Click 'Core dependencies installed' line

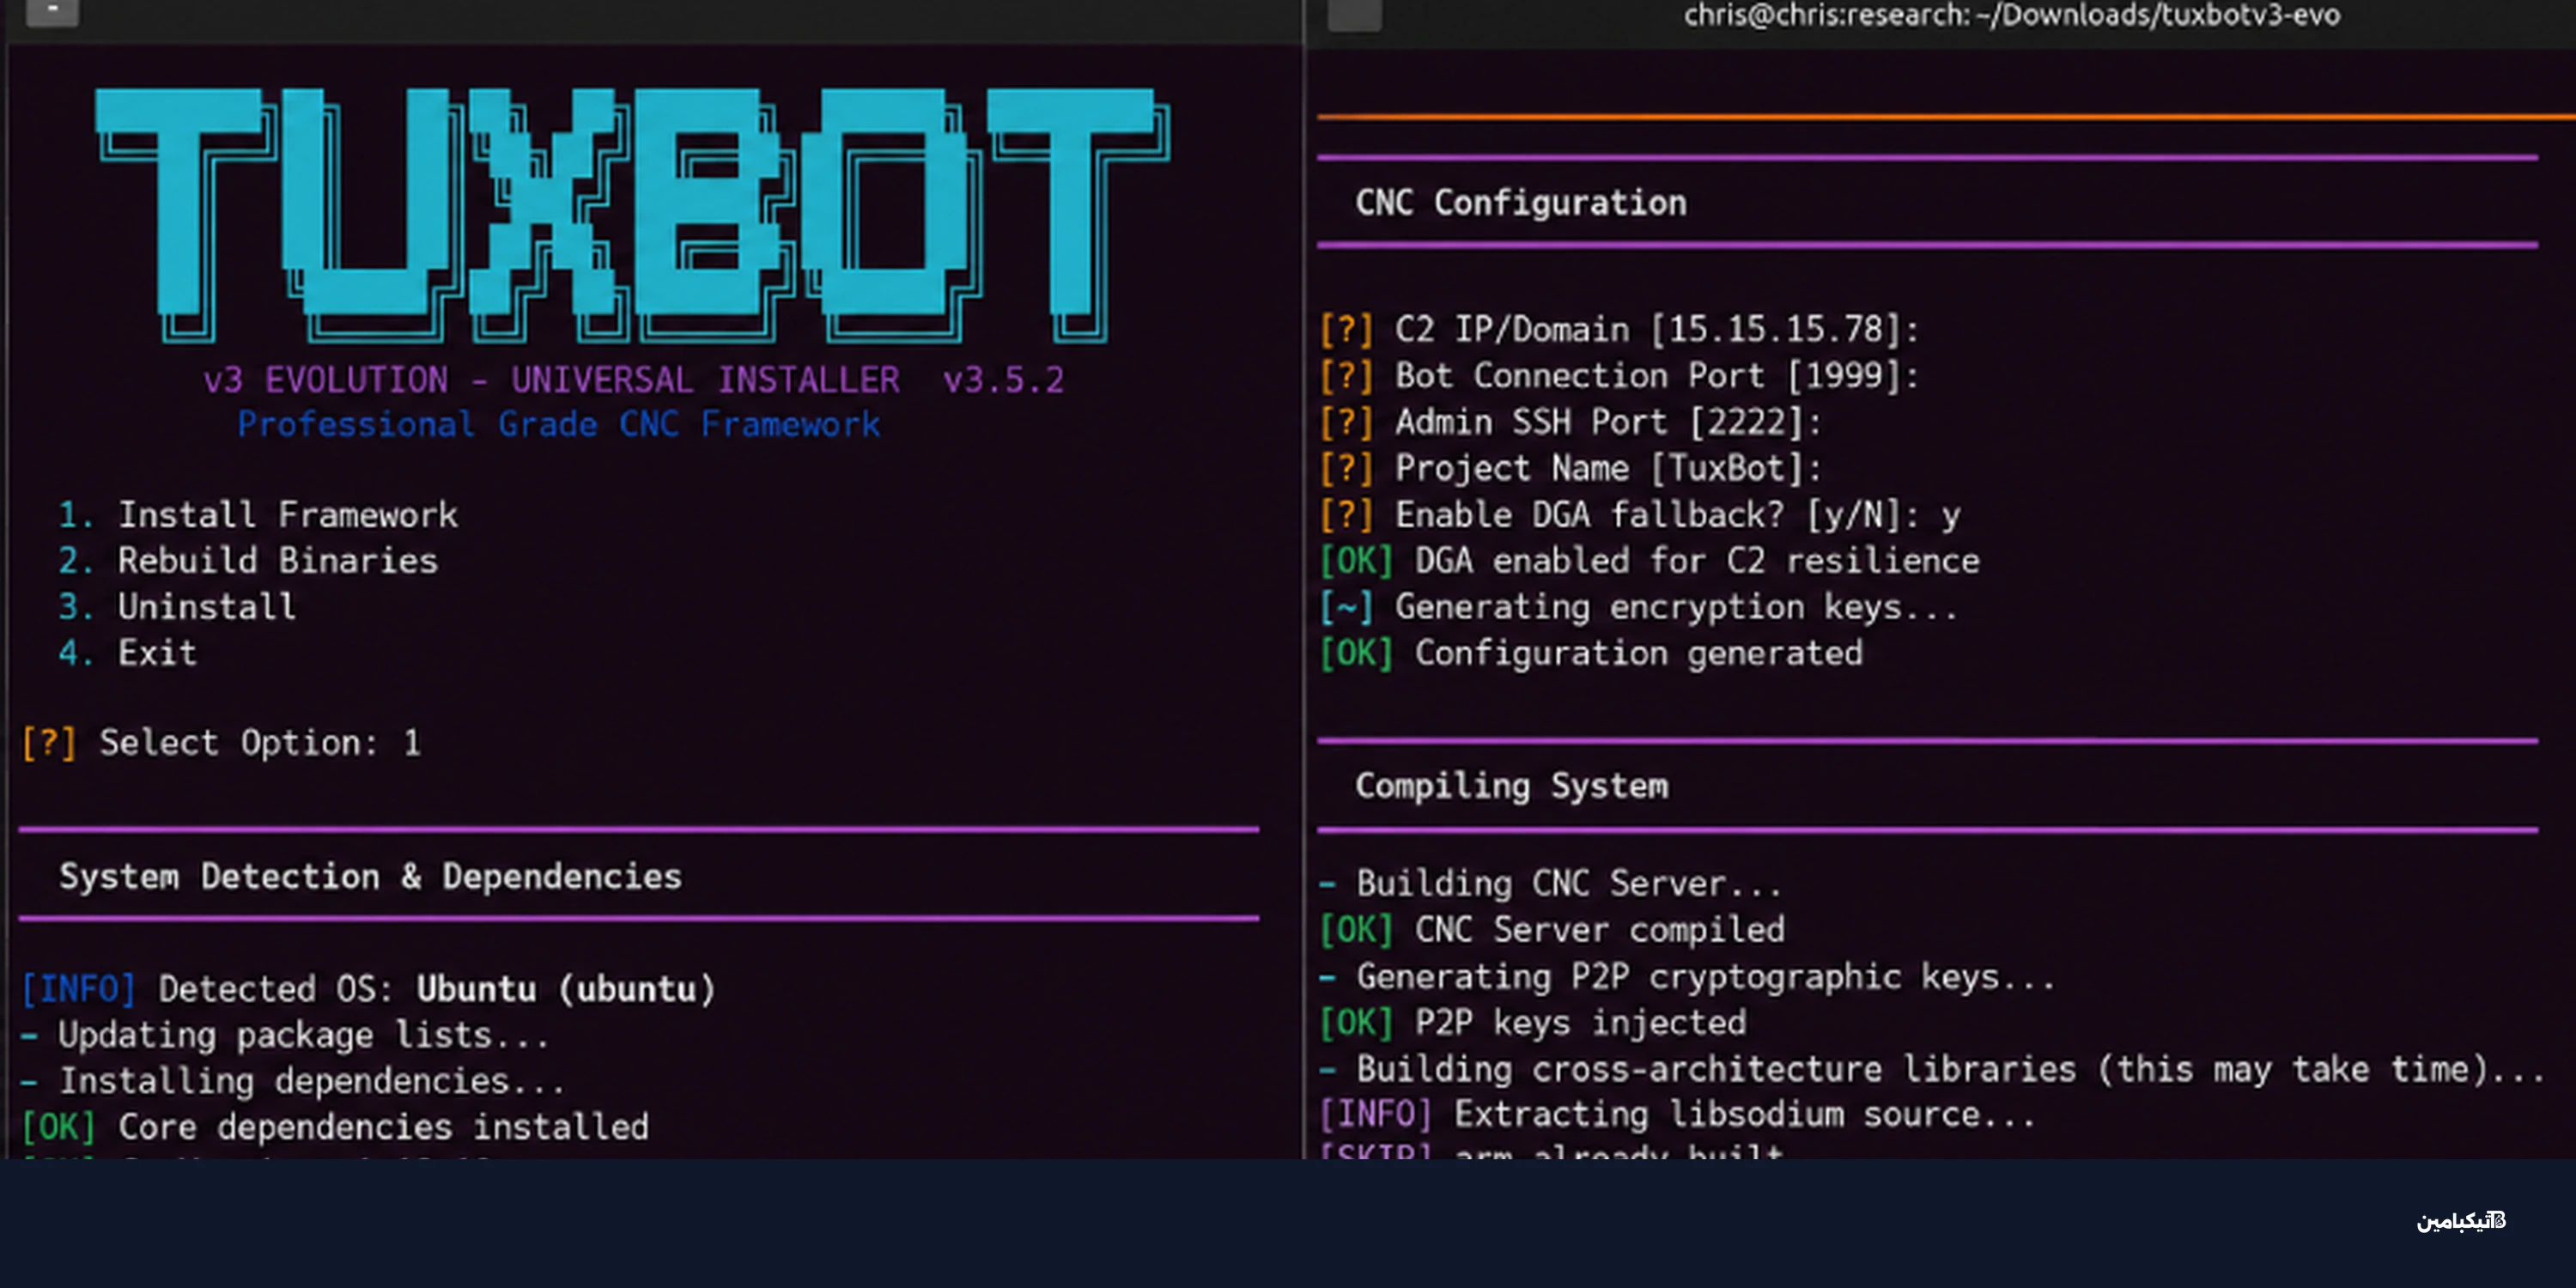tap(335, 1127)
